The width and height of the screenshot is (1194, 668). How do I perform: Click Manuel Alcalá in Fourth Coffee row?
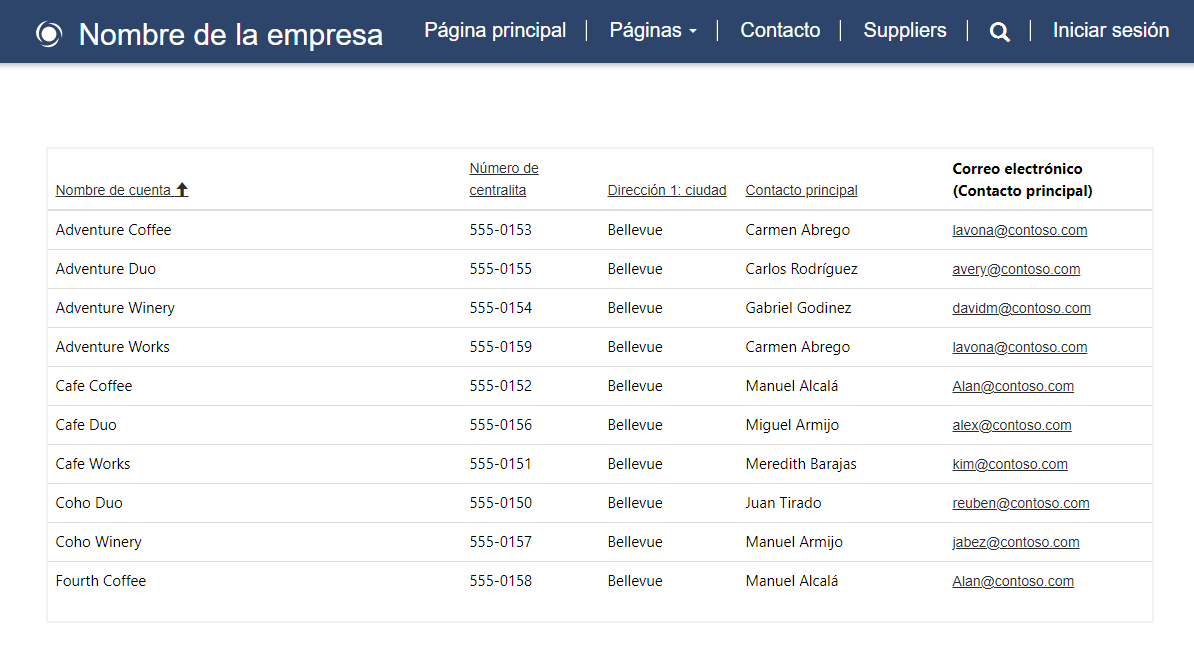[791, 581]
